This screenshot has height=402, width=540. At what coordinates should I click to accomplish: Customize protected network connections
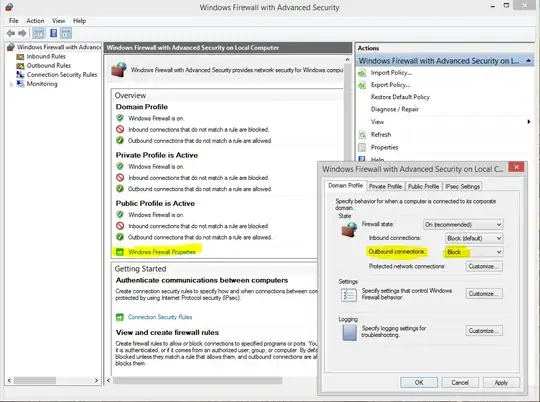click(484, 266)
